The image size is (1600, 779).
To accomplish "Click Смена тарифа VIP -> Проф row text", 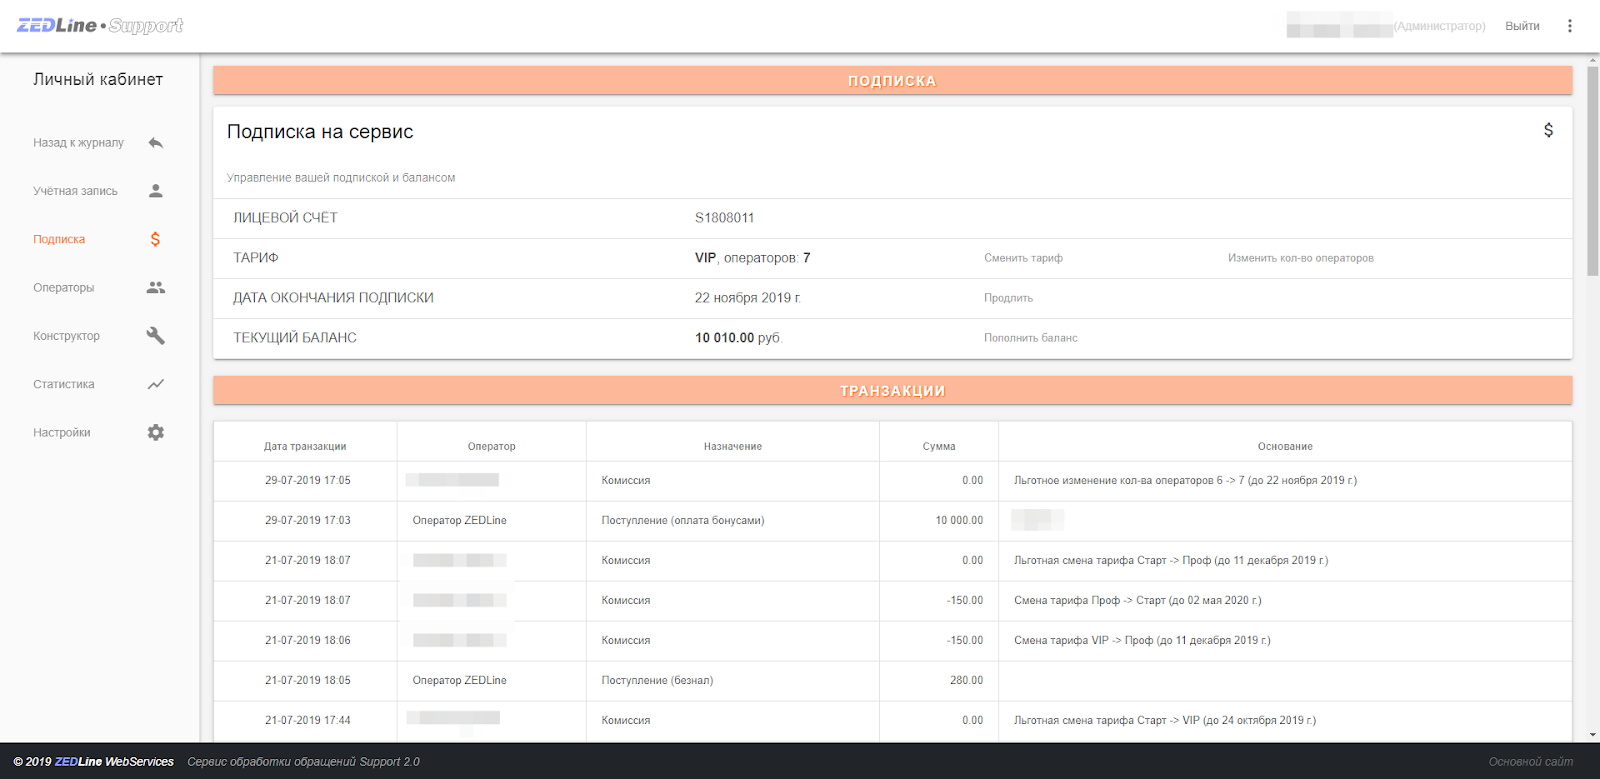I will click(1142, 640).
